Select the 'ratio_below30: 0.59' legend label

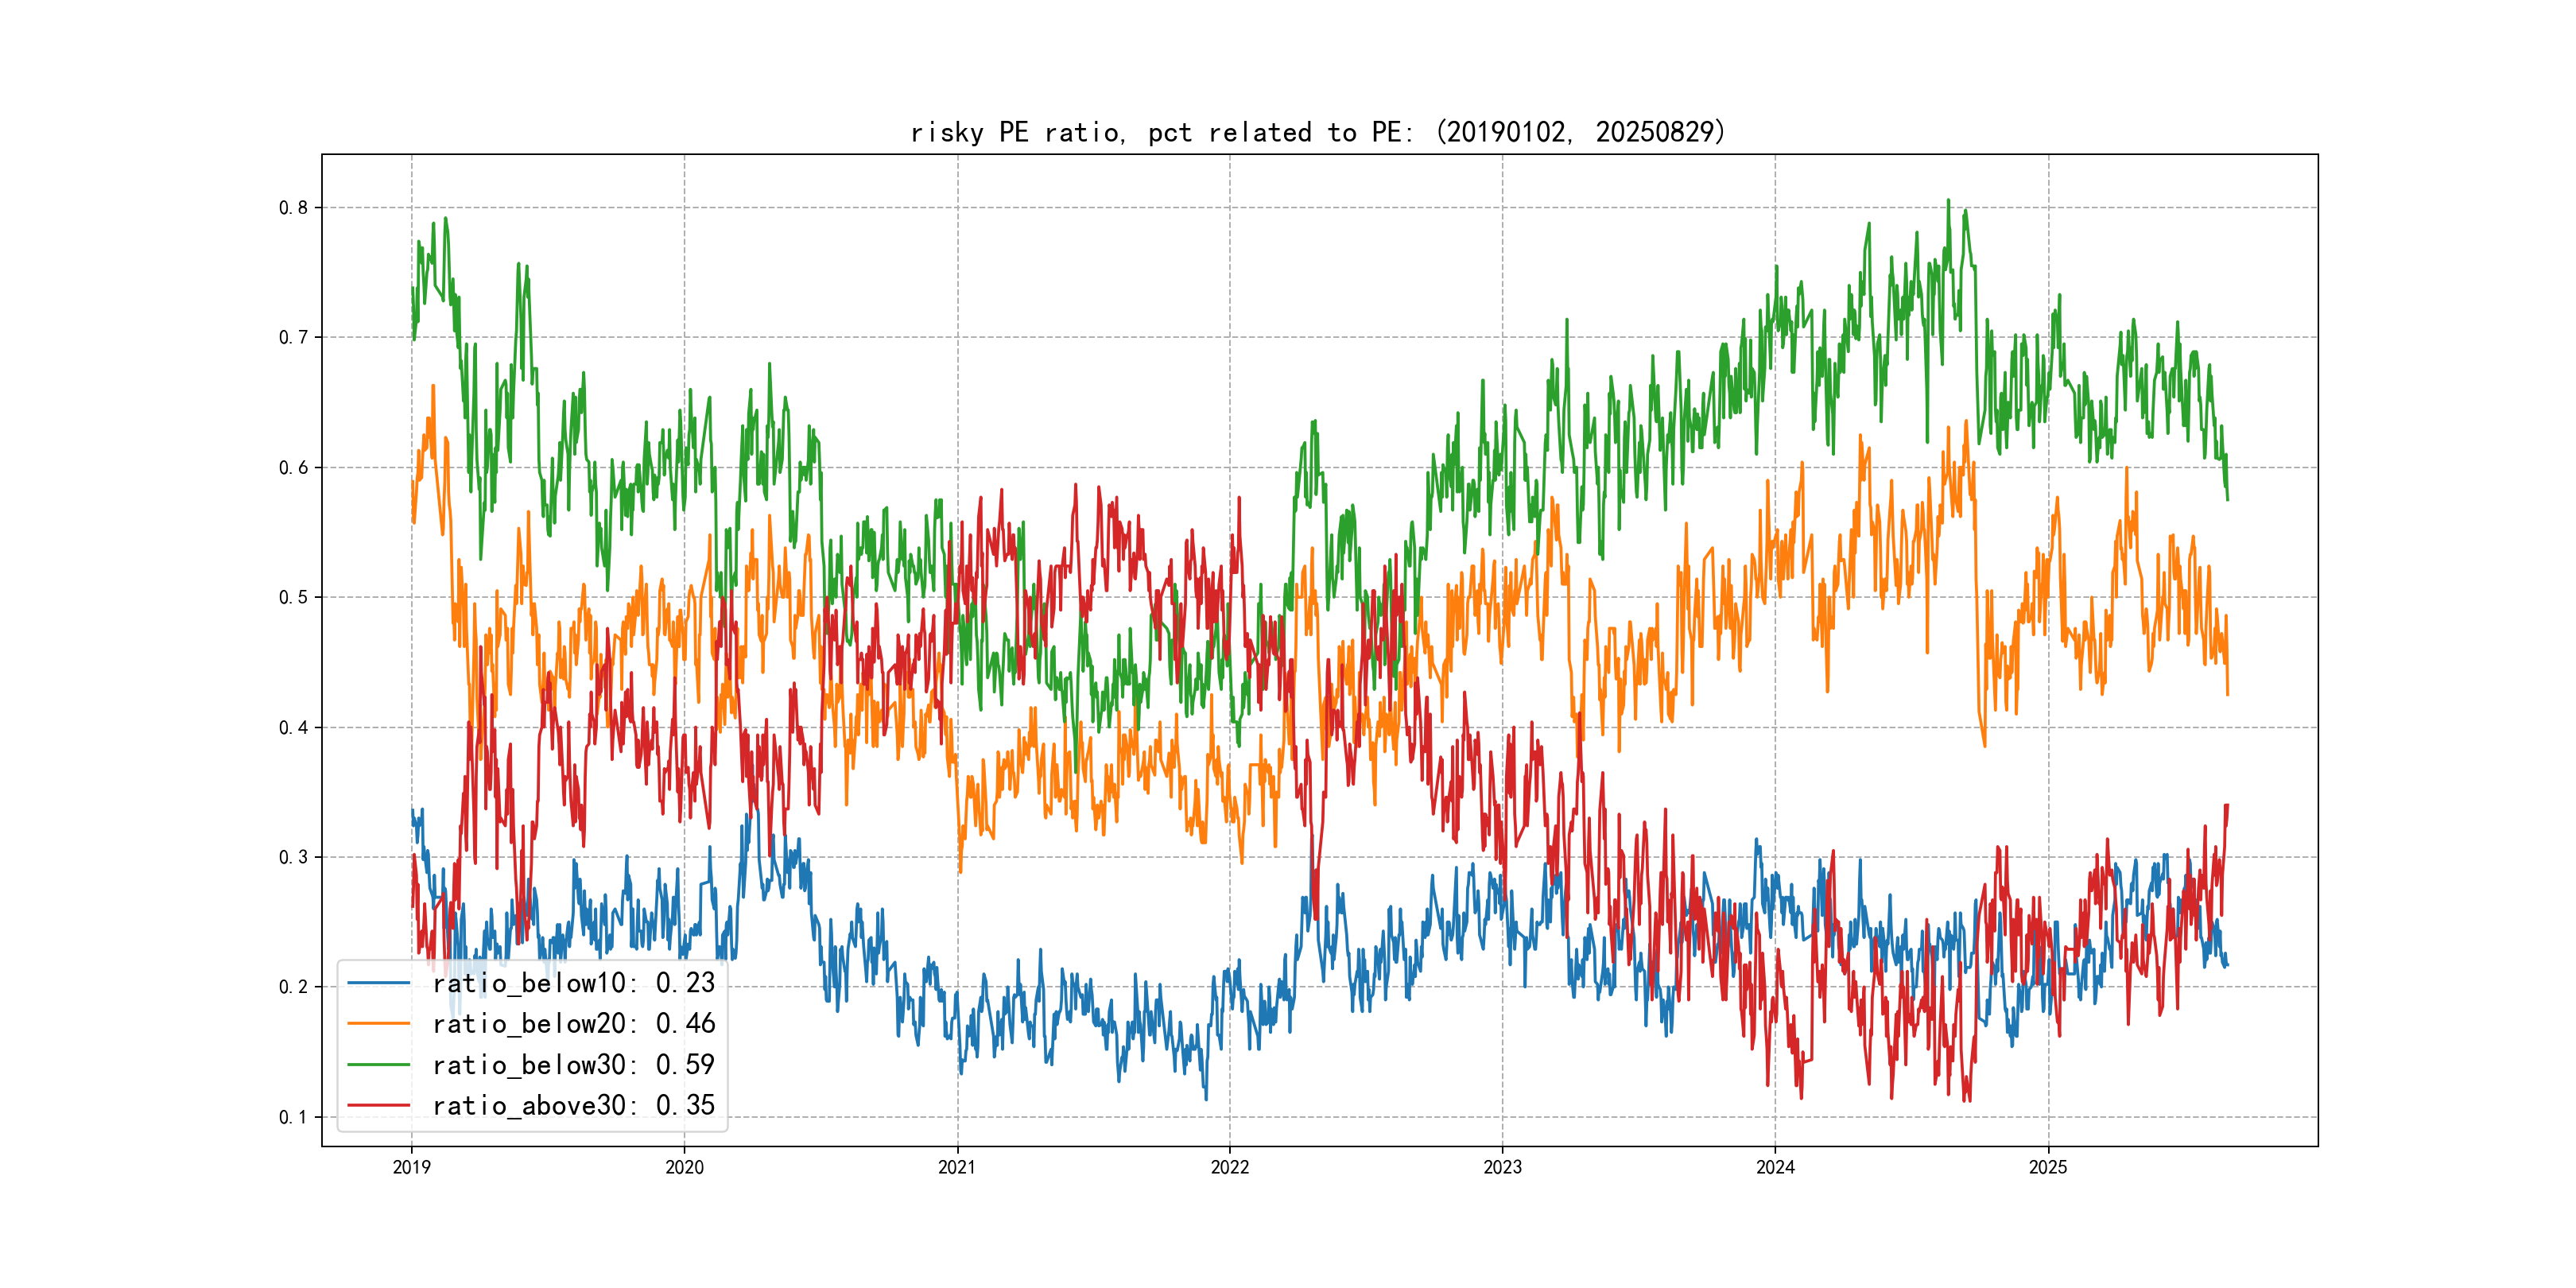(573, 1065)
